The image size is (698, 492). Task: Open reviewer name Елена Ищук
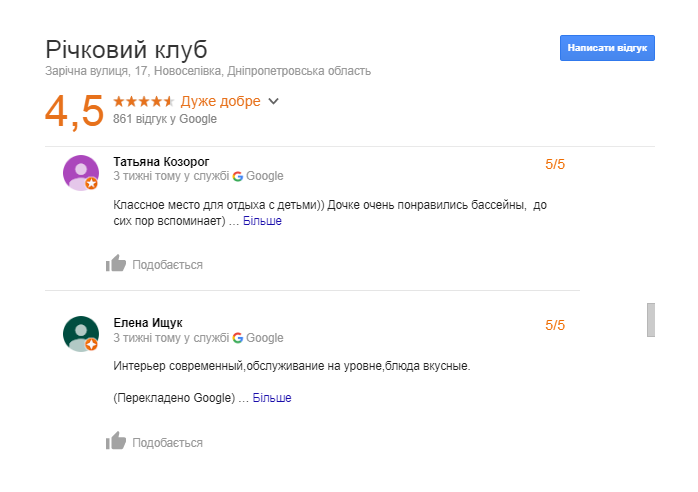point(148,323)
